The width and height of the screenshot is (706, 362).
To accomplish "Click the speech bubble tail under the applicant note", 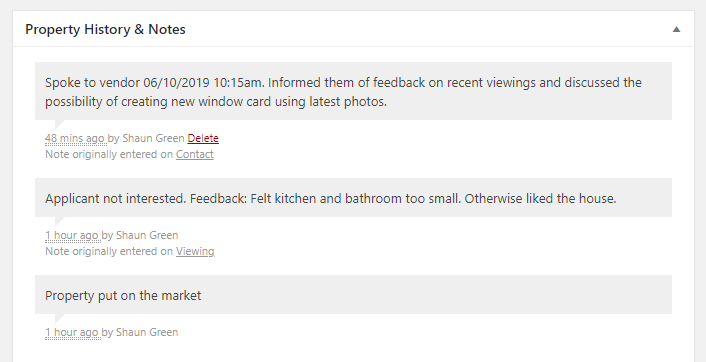I will pos(59,221).
